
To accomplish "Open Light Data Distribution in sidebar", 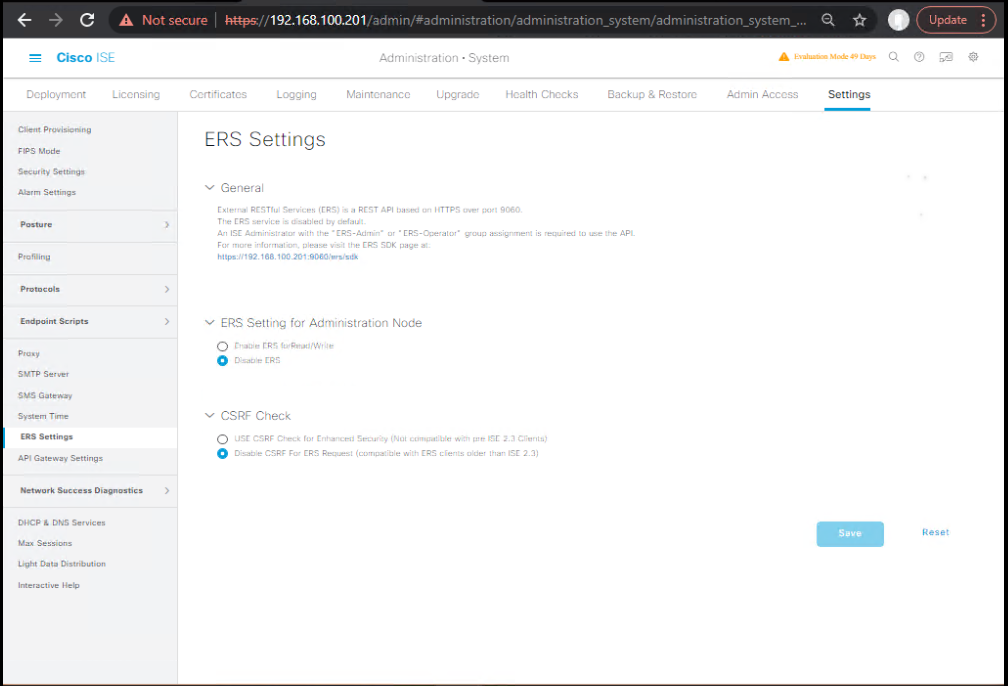I will tap(62, 564).
